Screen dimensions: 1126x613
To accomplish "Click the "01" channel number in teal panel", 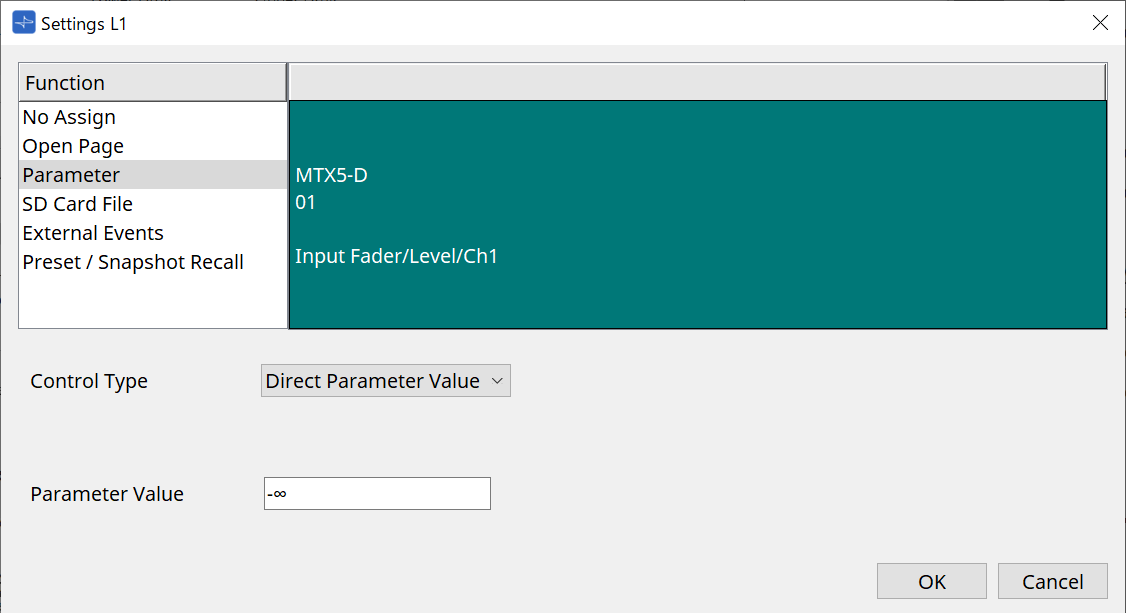I will (x=303, y=202).
